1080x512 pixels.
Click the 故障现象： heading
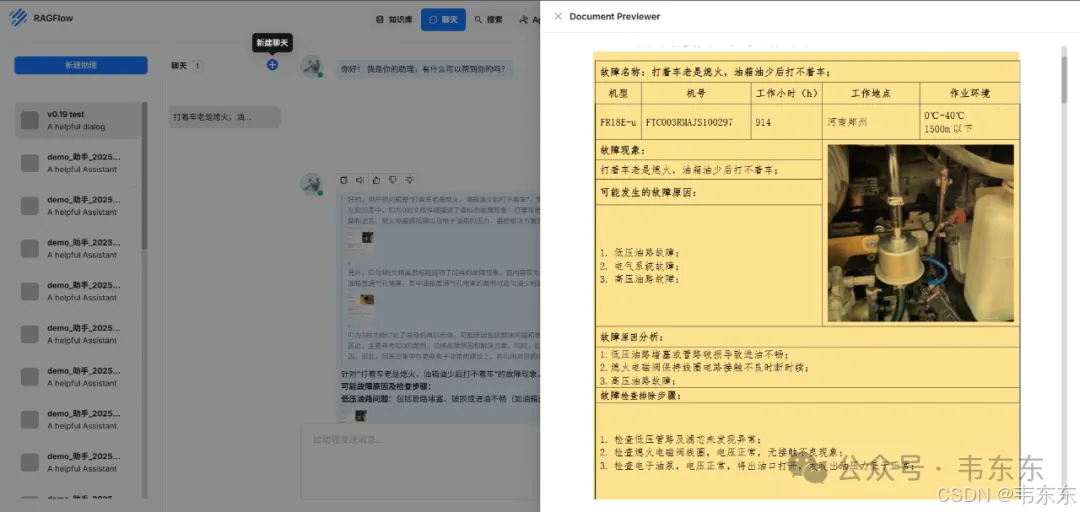623,150
